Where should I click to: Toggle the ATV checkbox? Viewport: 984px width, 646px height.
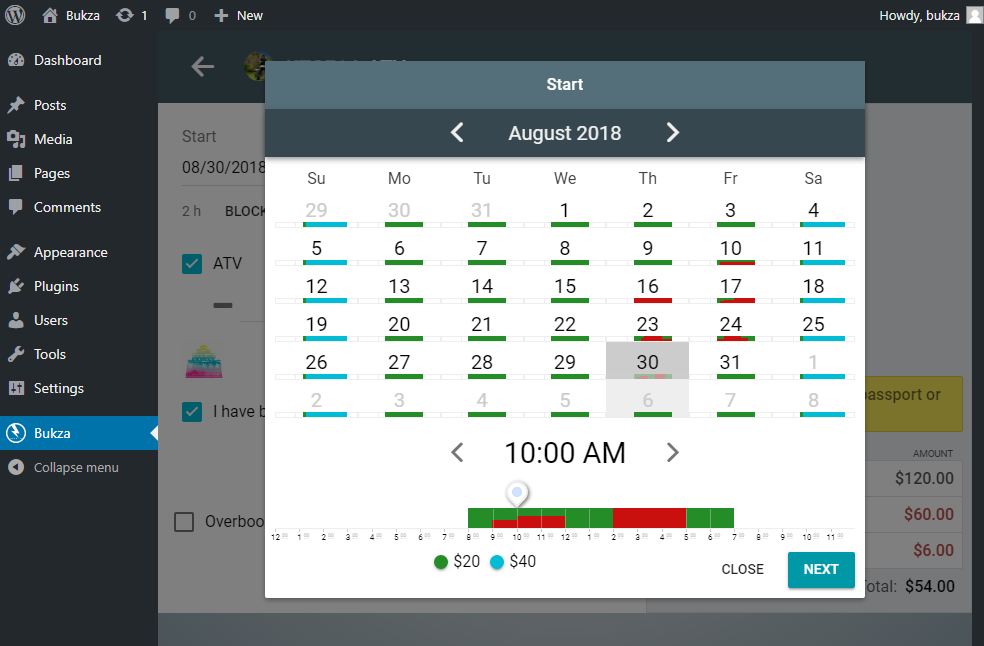(x=192, y=264)
